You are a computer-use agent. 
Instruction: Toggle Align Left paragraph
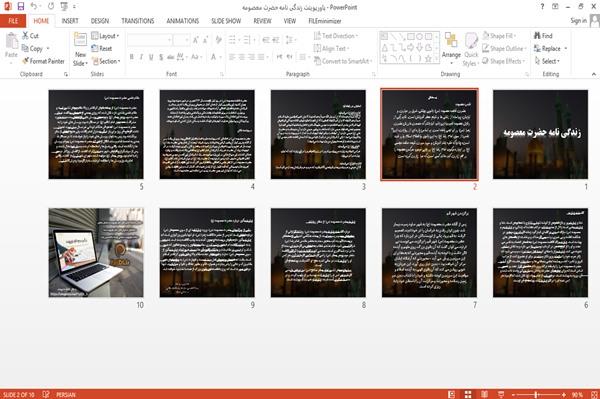coord(232,57)
